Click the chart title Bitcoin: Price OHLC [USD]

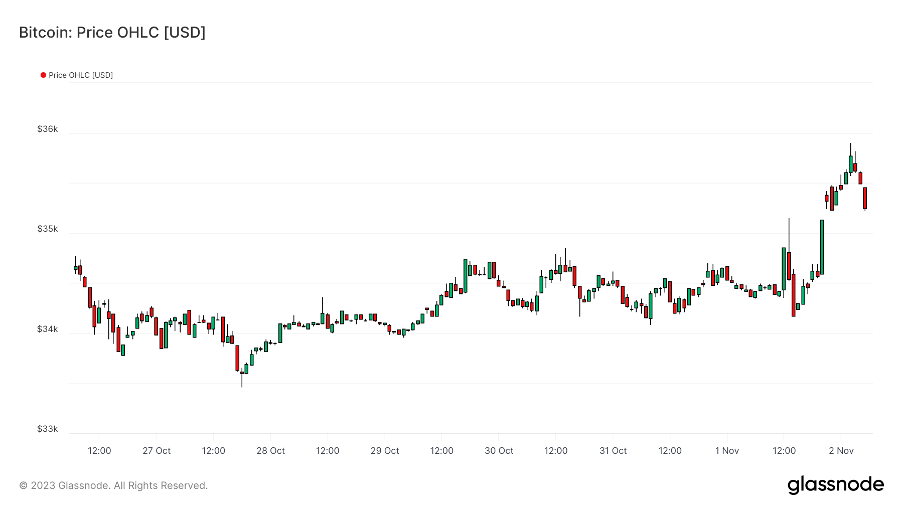tap(112, 33)
